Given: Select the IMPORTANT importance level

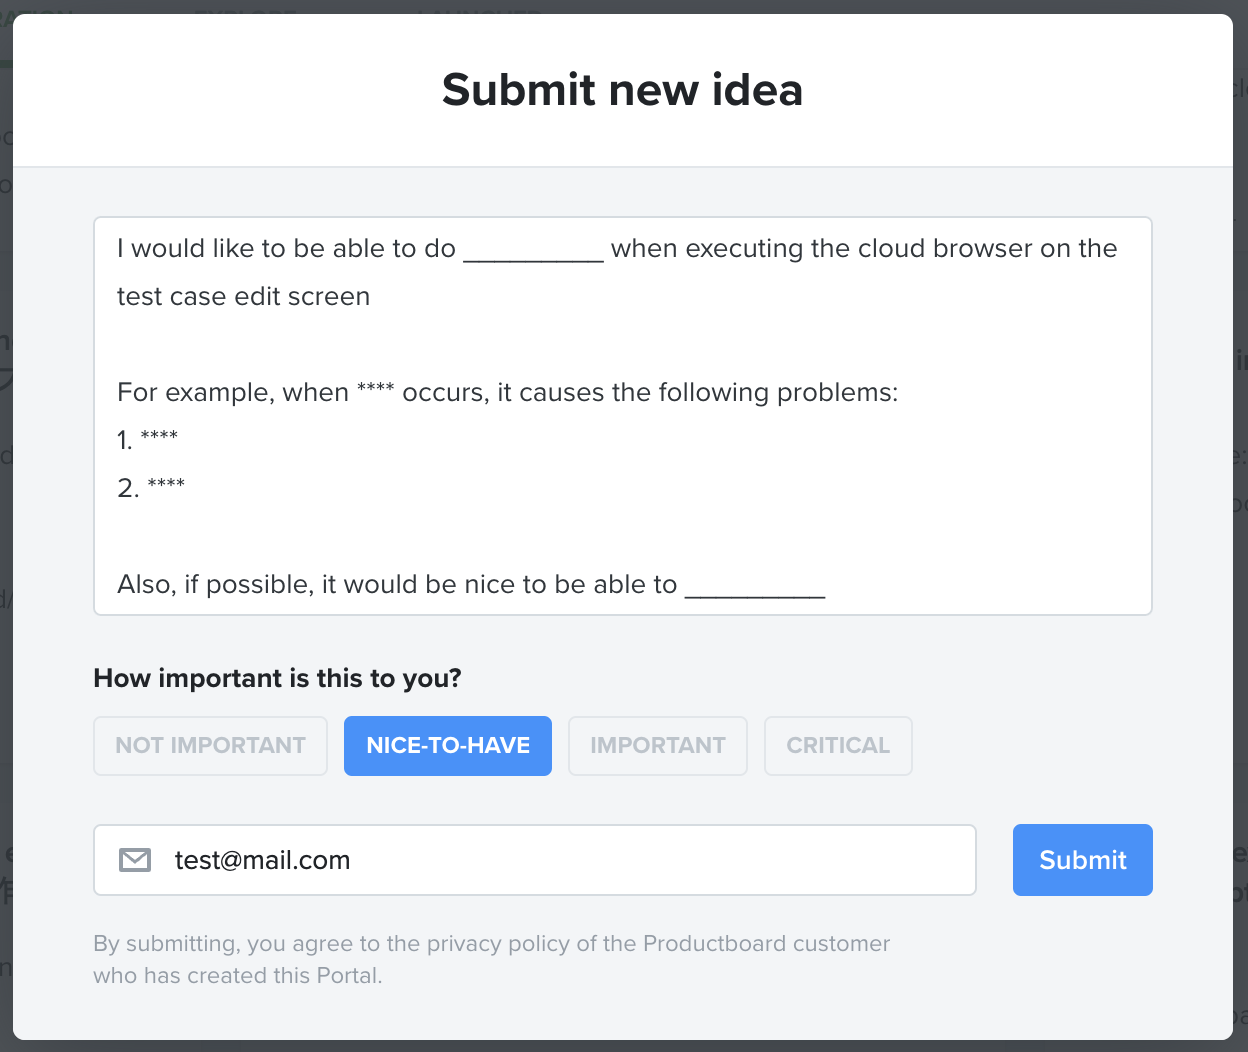Looking at the screenshot, I should pyautogui.click(x=657, y=745).
